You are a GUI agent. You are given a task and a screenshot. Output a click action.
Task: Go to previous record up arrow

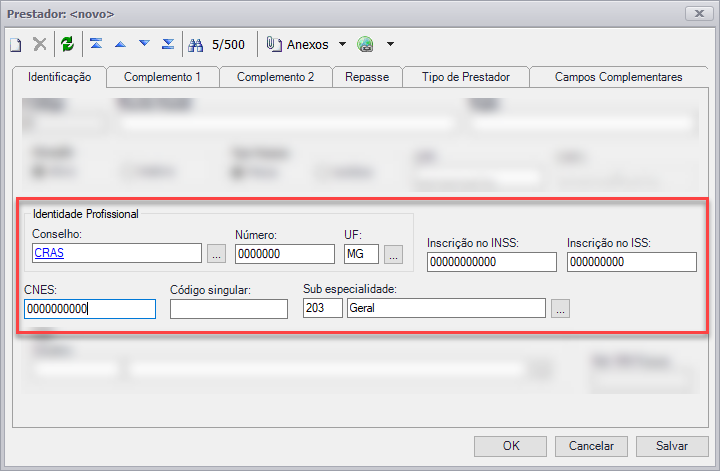[120, 44]
